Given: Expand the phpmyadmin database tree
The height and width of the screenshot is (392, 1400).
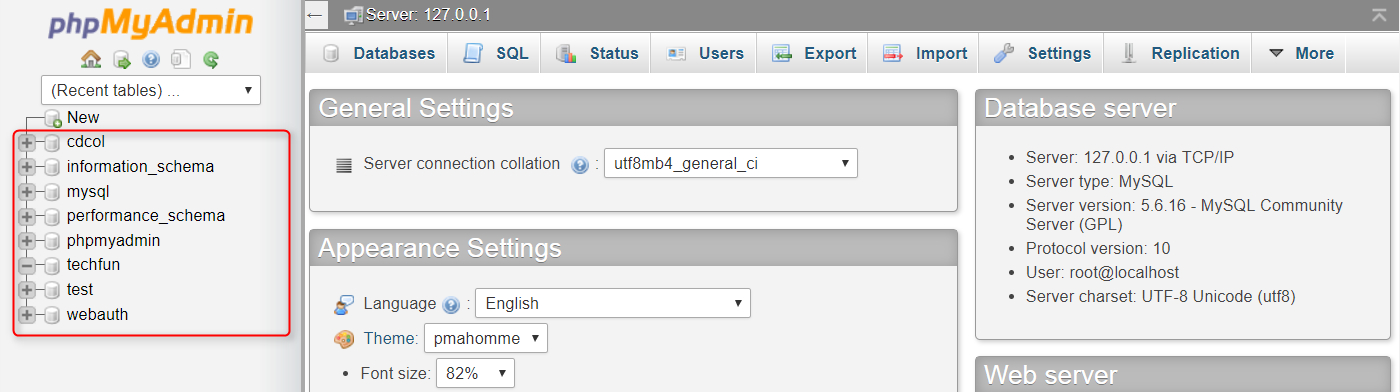Looking at the screenshot, I should pyautogui.click(x=27, y=241).
